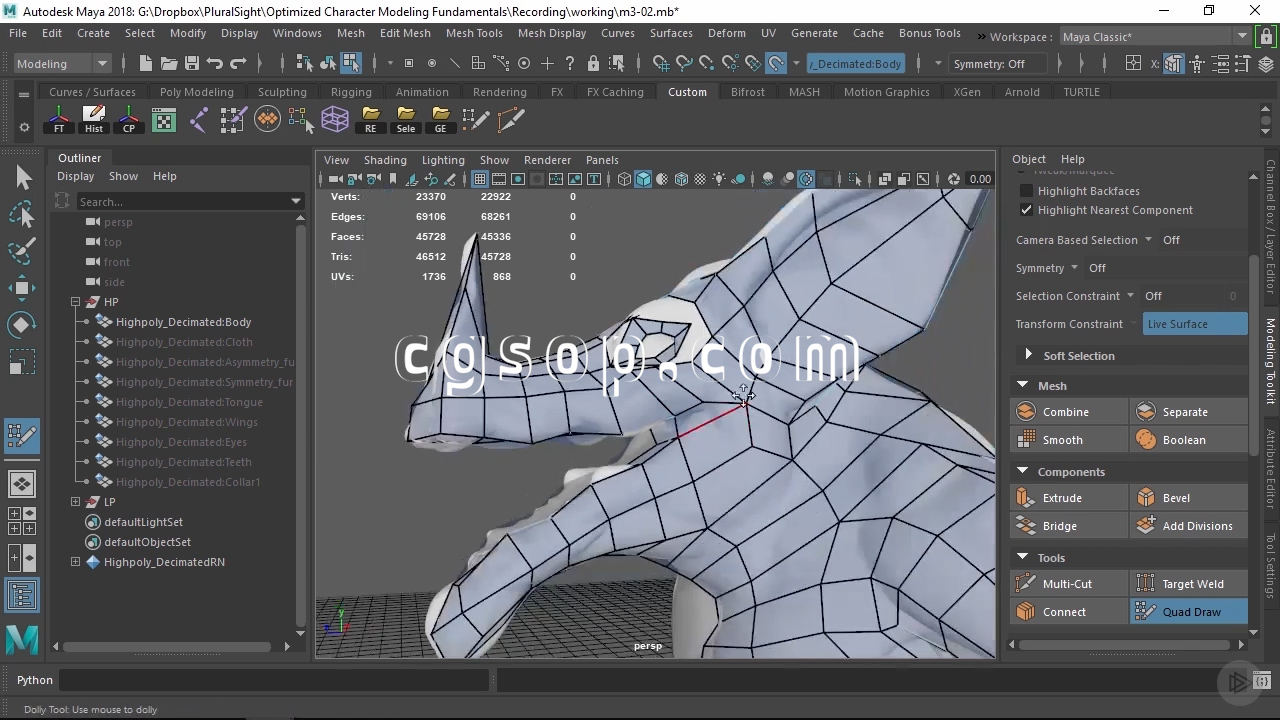Image resolution: width=1280 pixels, height=720 pixels.
Task: Click the Target Weld tool icon
Action: 1145,584
